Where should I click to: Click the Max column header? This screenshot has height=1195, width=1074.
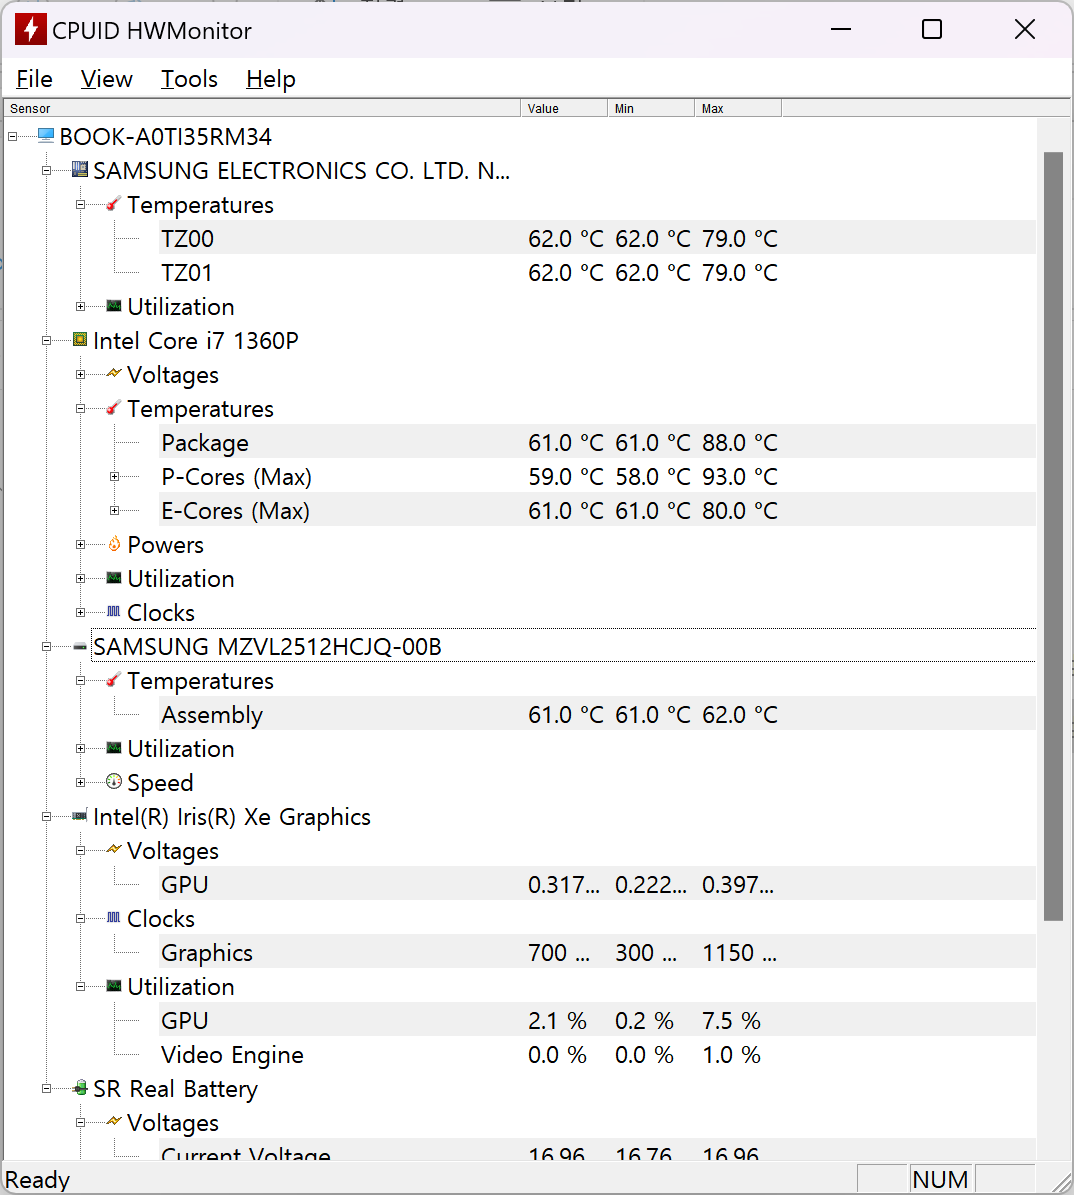[738, 108]
